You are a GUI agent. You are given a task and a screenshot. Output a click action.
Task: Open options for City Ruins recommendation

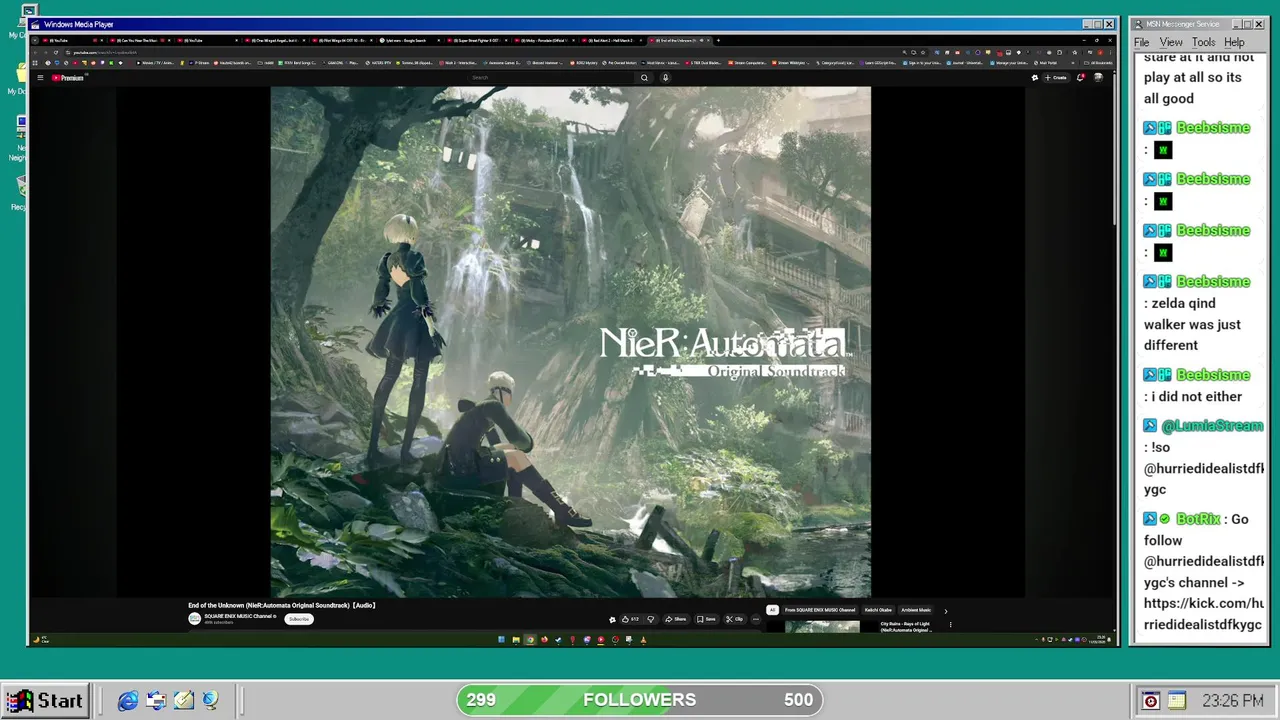pyautogui.click(x=950, y=625)
